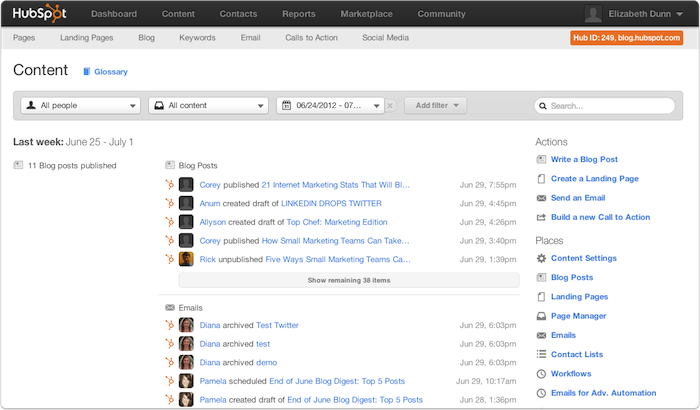
Task: Click the Write a Blog Post icon
Action: [x=541, y=160]
